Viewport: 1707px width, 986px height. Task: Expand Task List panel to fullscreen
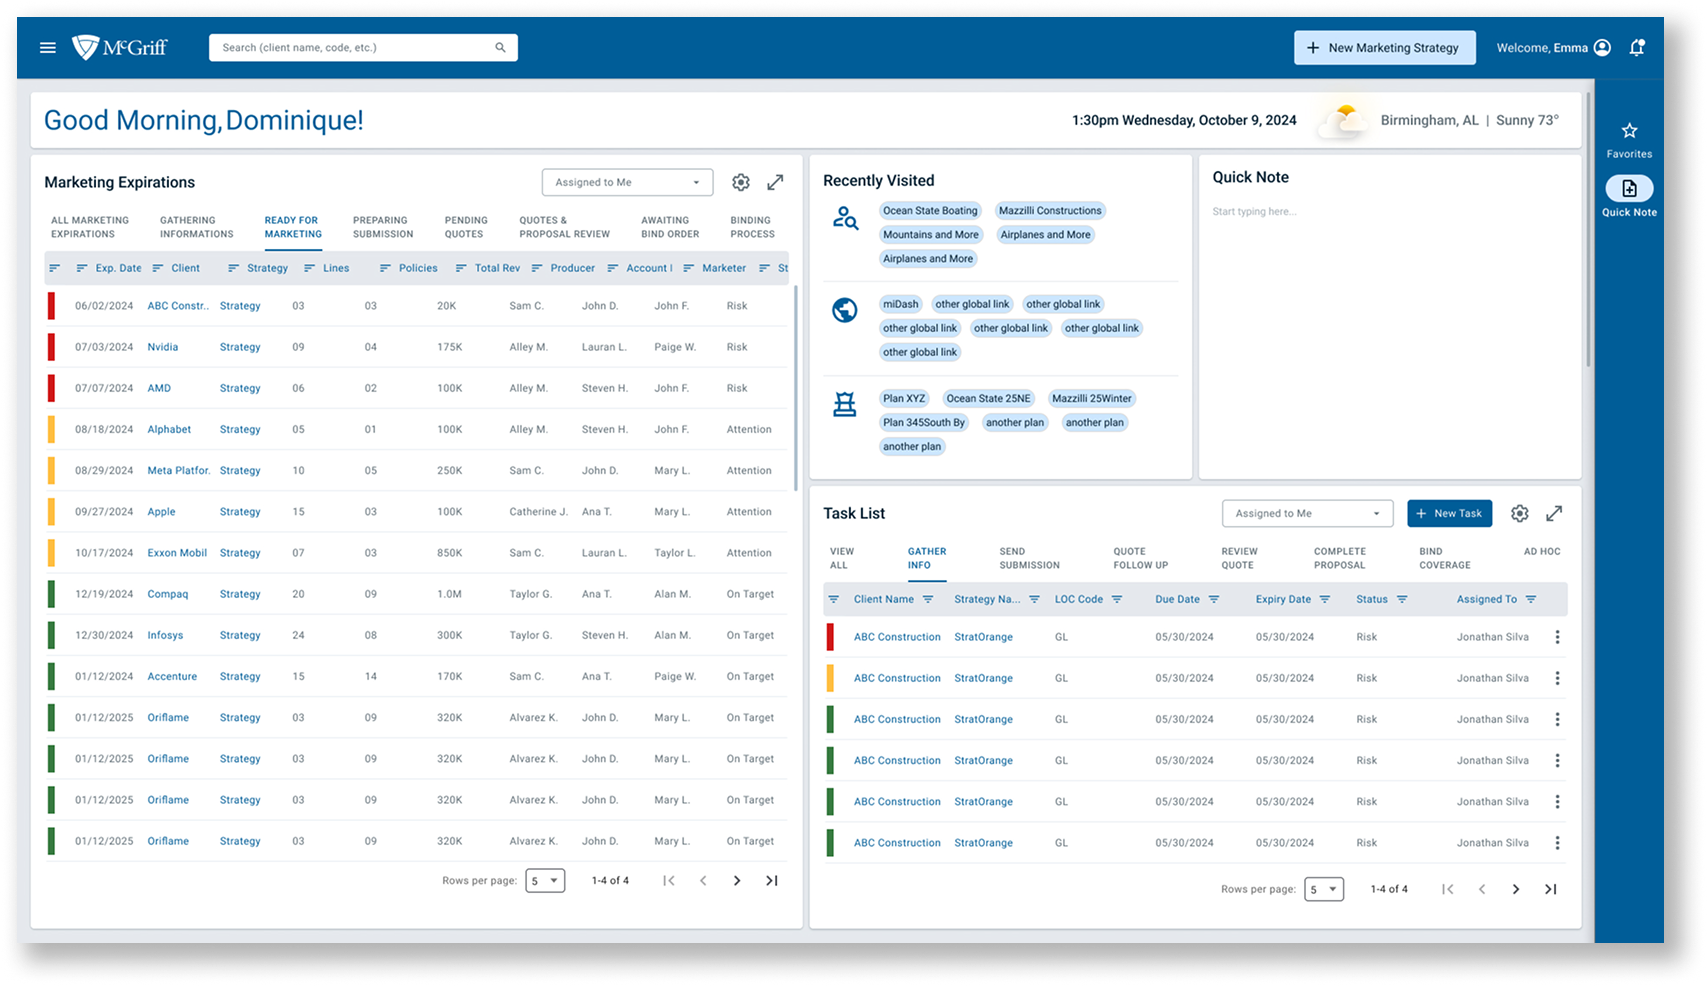click(x=1554, y=513)
